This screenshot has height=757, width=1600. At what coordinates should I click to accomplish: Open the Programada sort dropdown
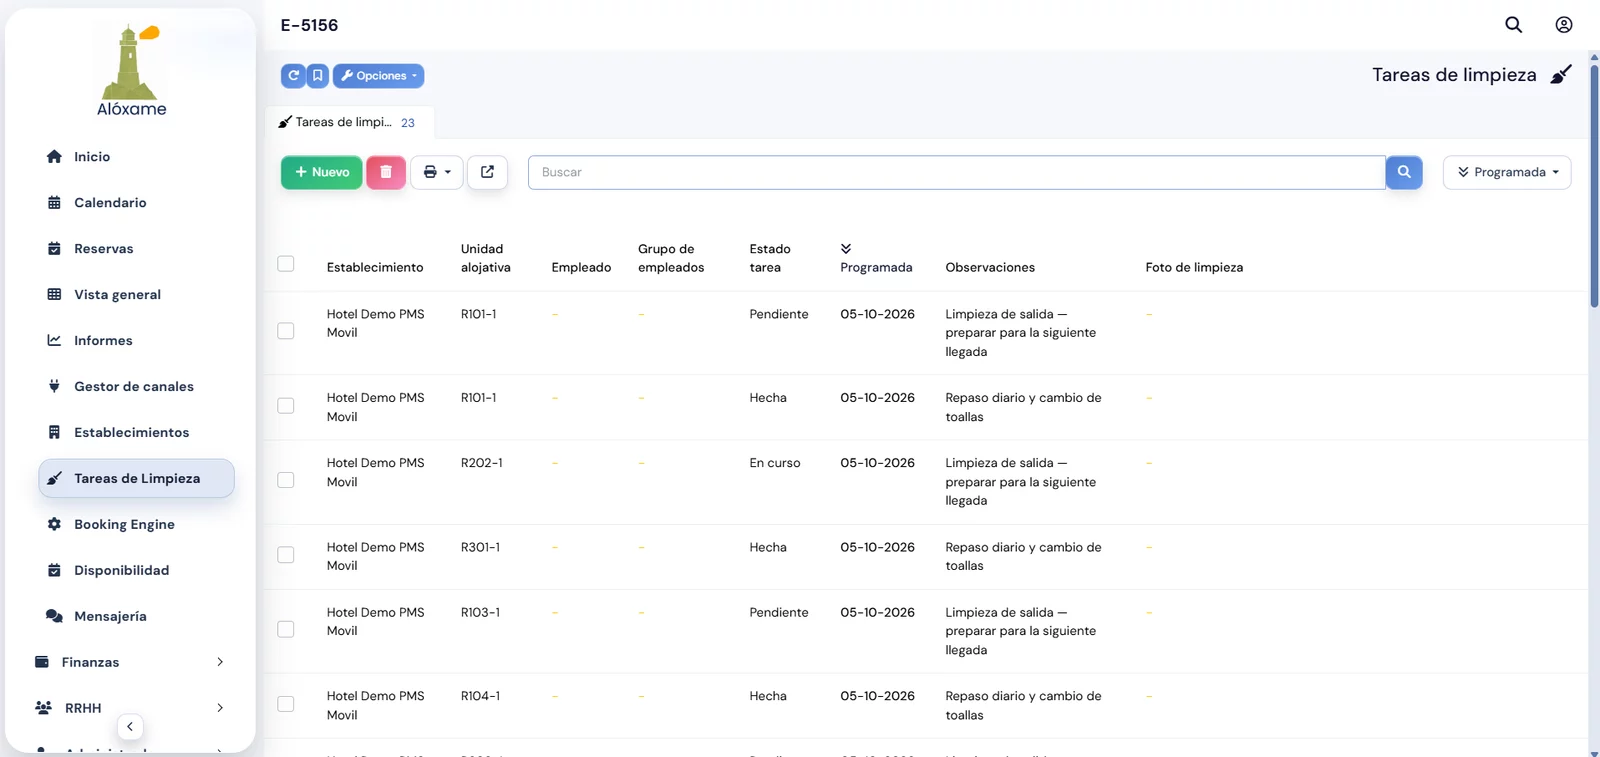tap(1507, 172)
